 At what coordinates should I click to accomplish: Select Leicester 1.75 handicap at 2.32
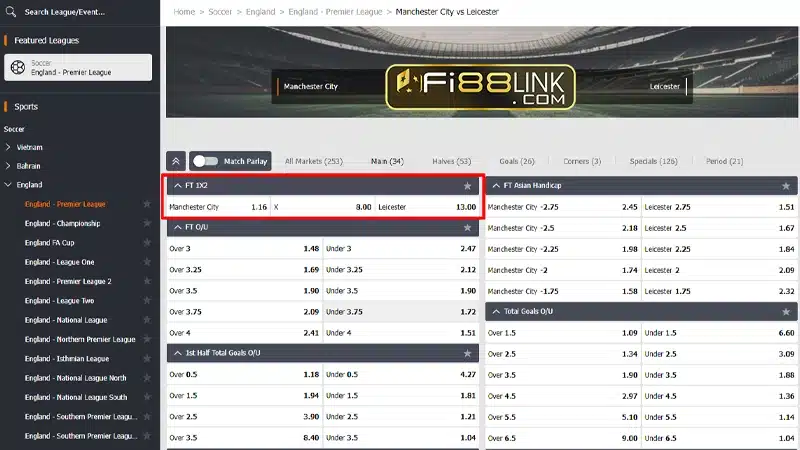pyautogui.click(x=719, y=291)
